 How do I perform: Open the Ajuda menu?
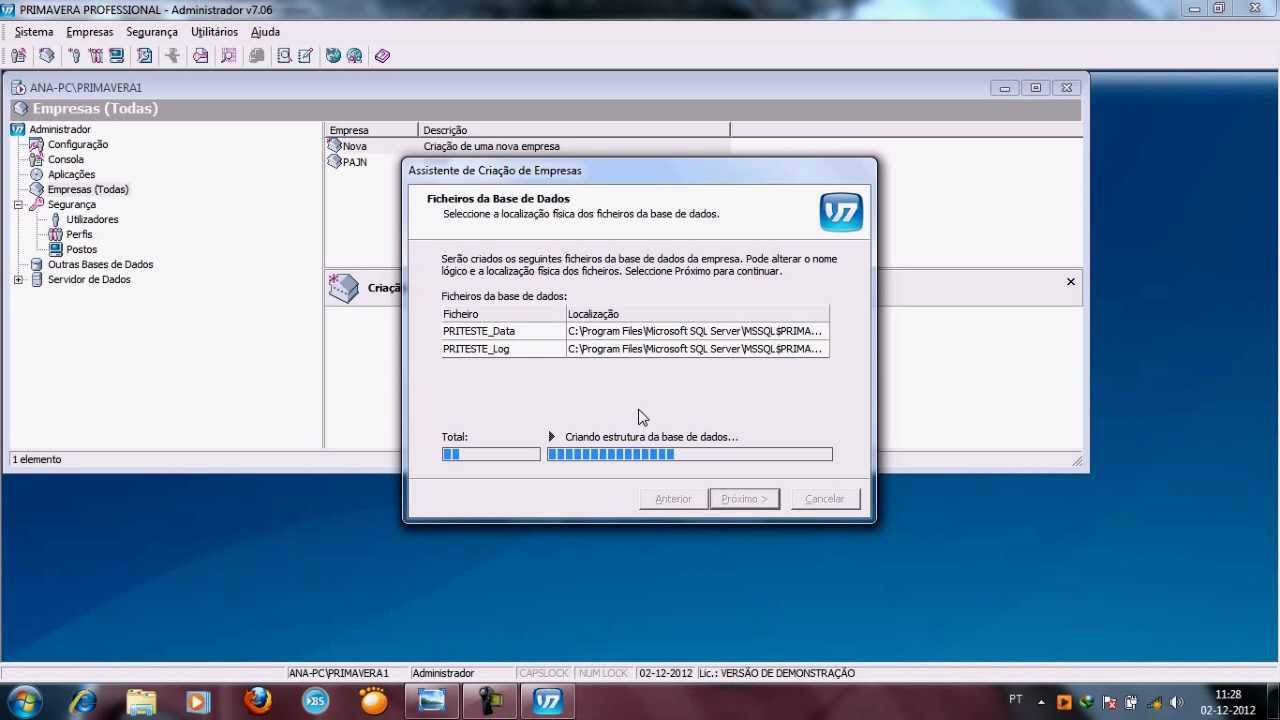[x=265, y=32]
